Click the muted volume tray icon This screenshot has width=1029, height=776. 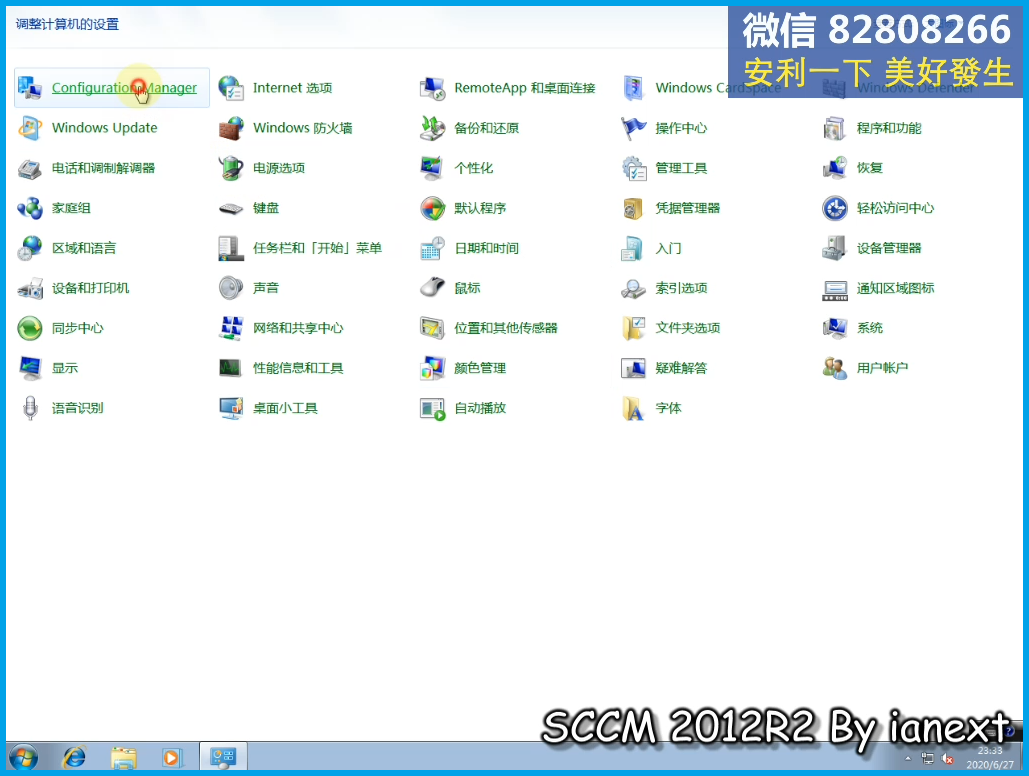947,759
